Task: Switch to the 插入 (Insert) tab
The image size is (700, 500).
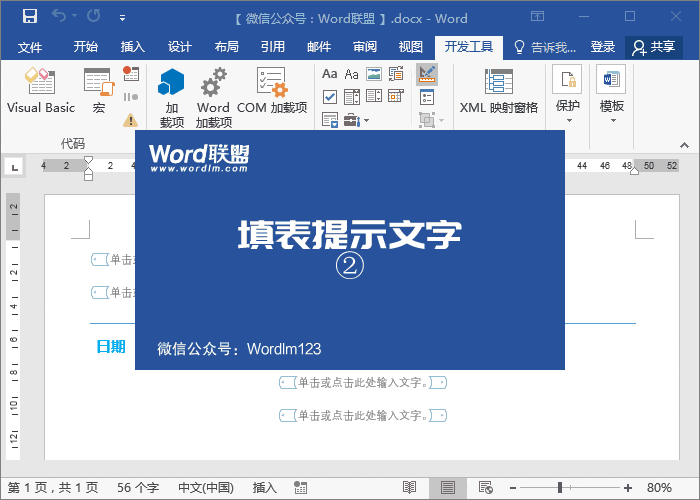Action: (x=133, y=46)
